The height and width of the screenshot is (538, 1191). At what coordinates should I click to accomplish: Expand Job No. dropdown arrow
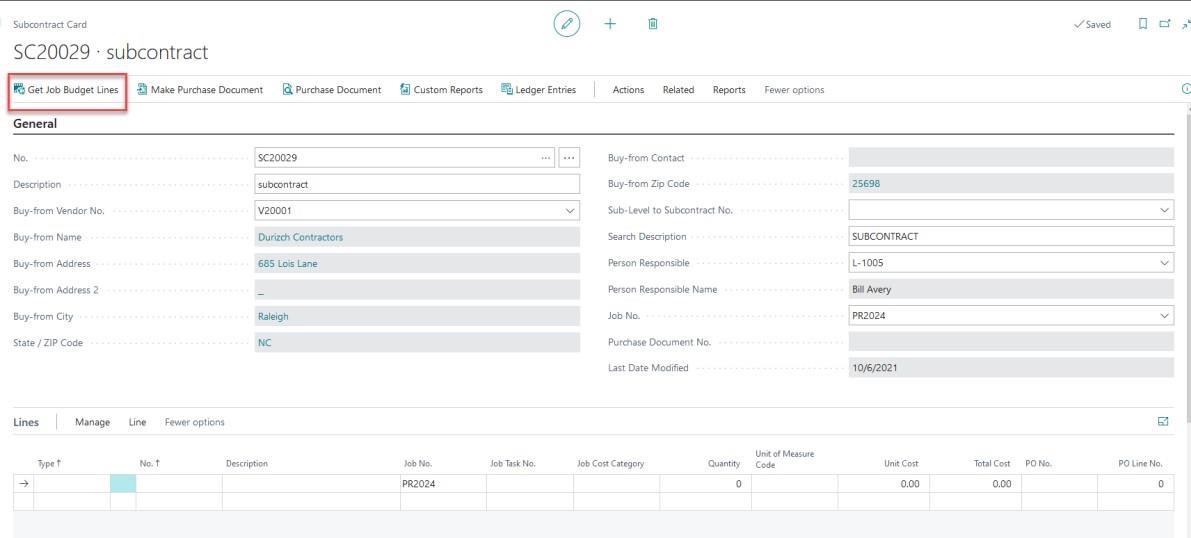[x=1164, y=316]
